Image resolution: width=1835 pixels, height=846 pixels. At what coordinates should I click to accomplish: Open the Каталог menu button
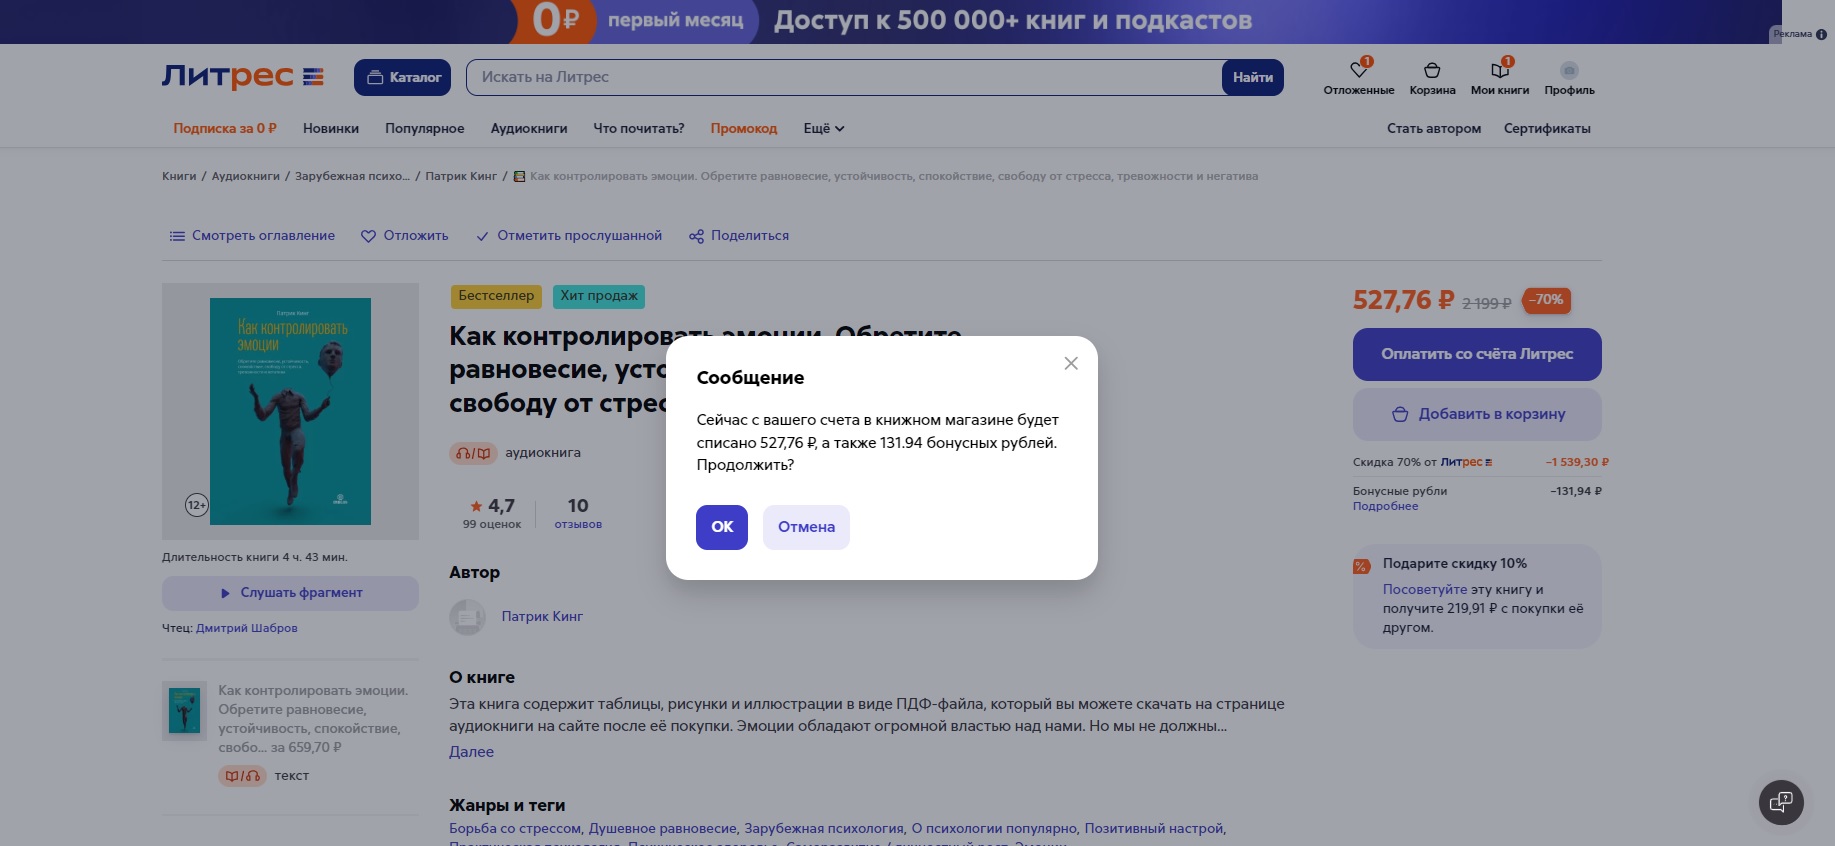coord(403,77)
